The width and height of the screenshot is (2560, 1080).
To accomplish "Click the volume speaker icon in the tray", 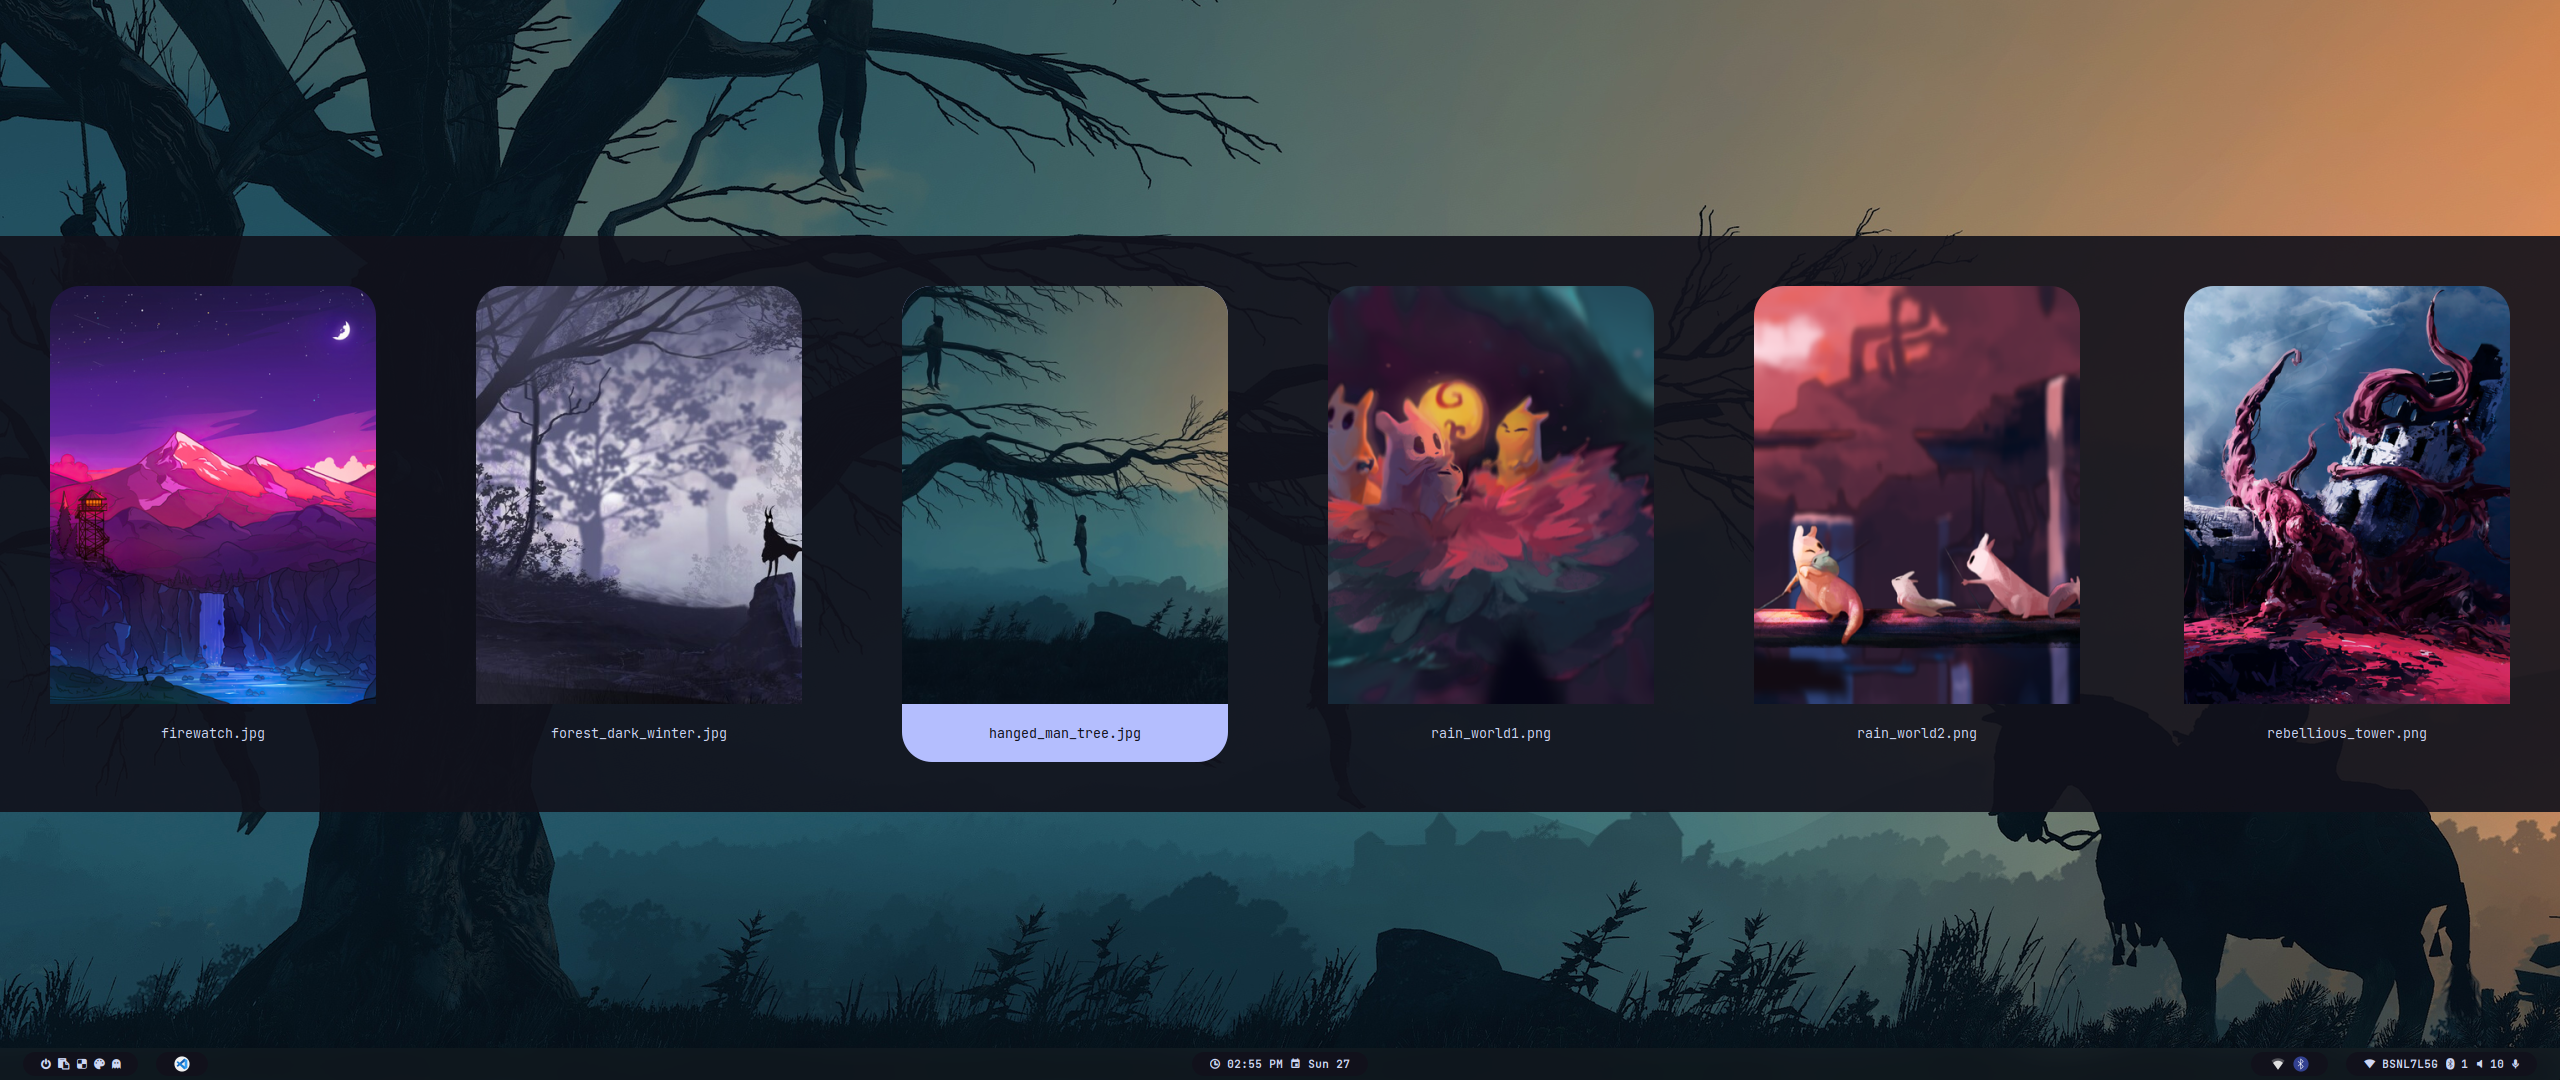I will click(2480, 1064).
